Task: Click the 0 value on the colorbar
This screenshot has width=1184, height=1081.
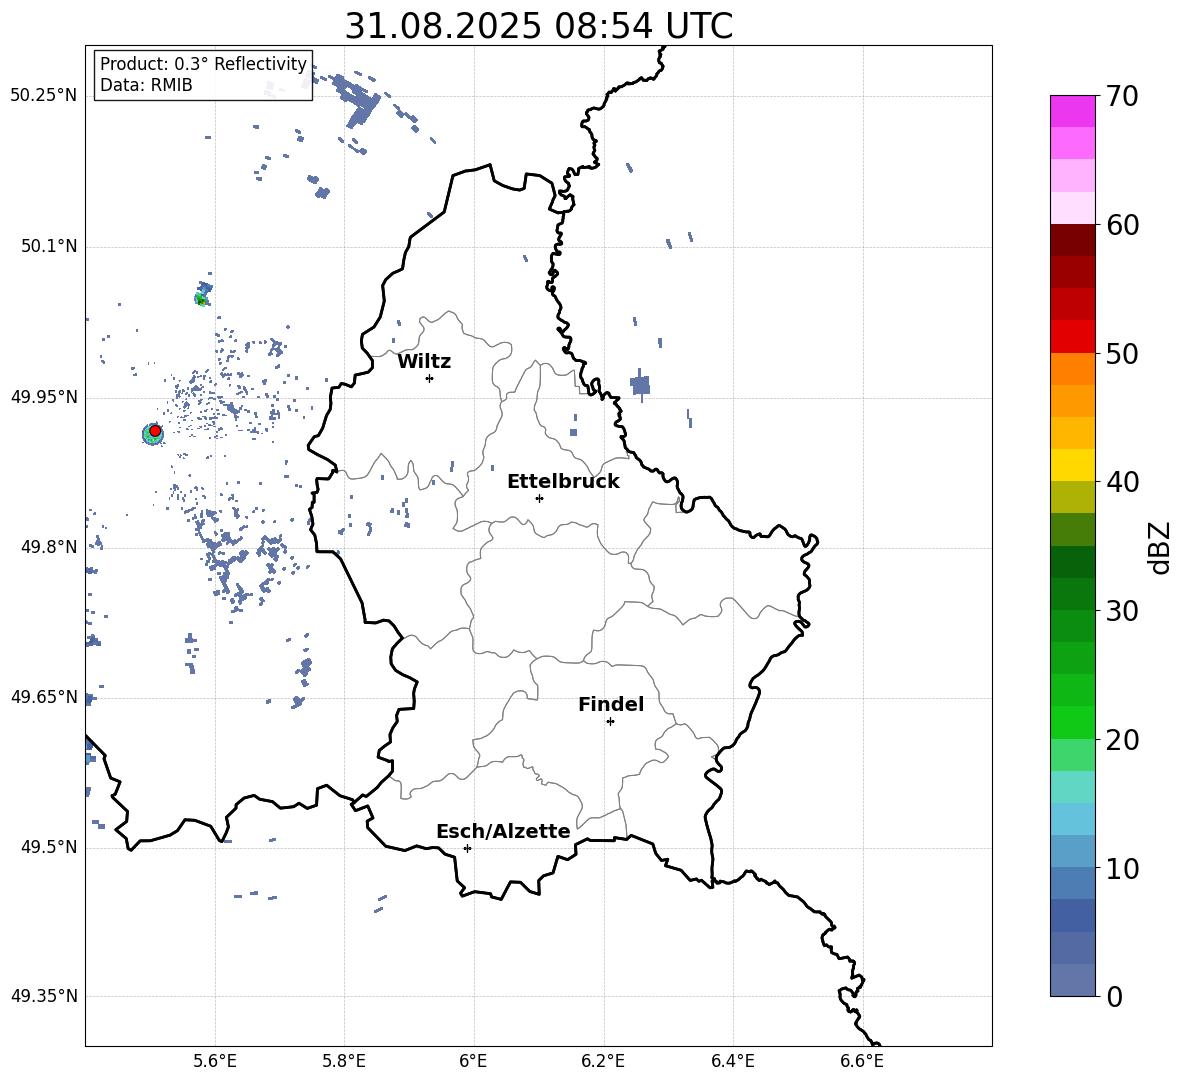Action: (1114, 997)
